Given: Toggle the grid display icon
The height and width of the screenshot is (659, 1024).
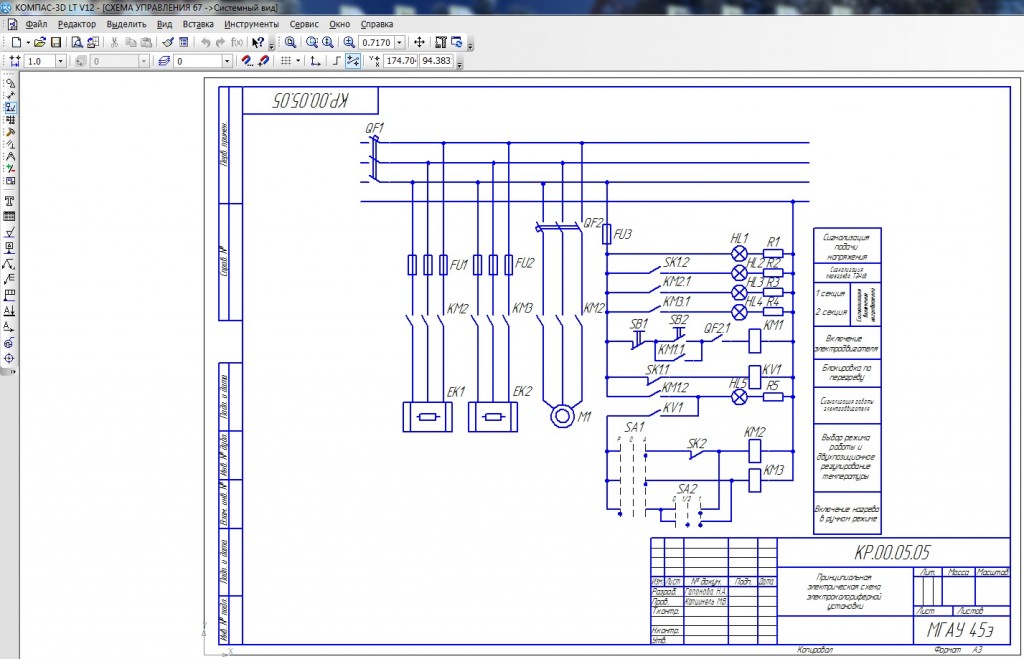Looking at the screenshot, I should pos(285,61).
